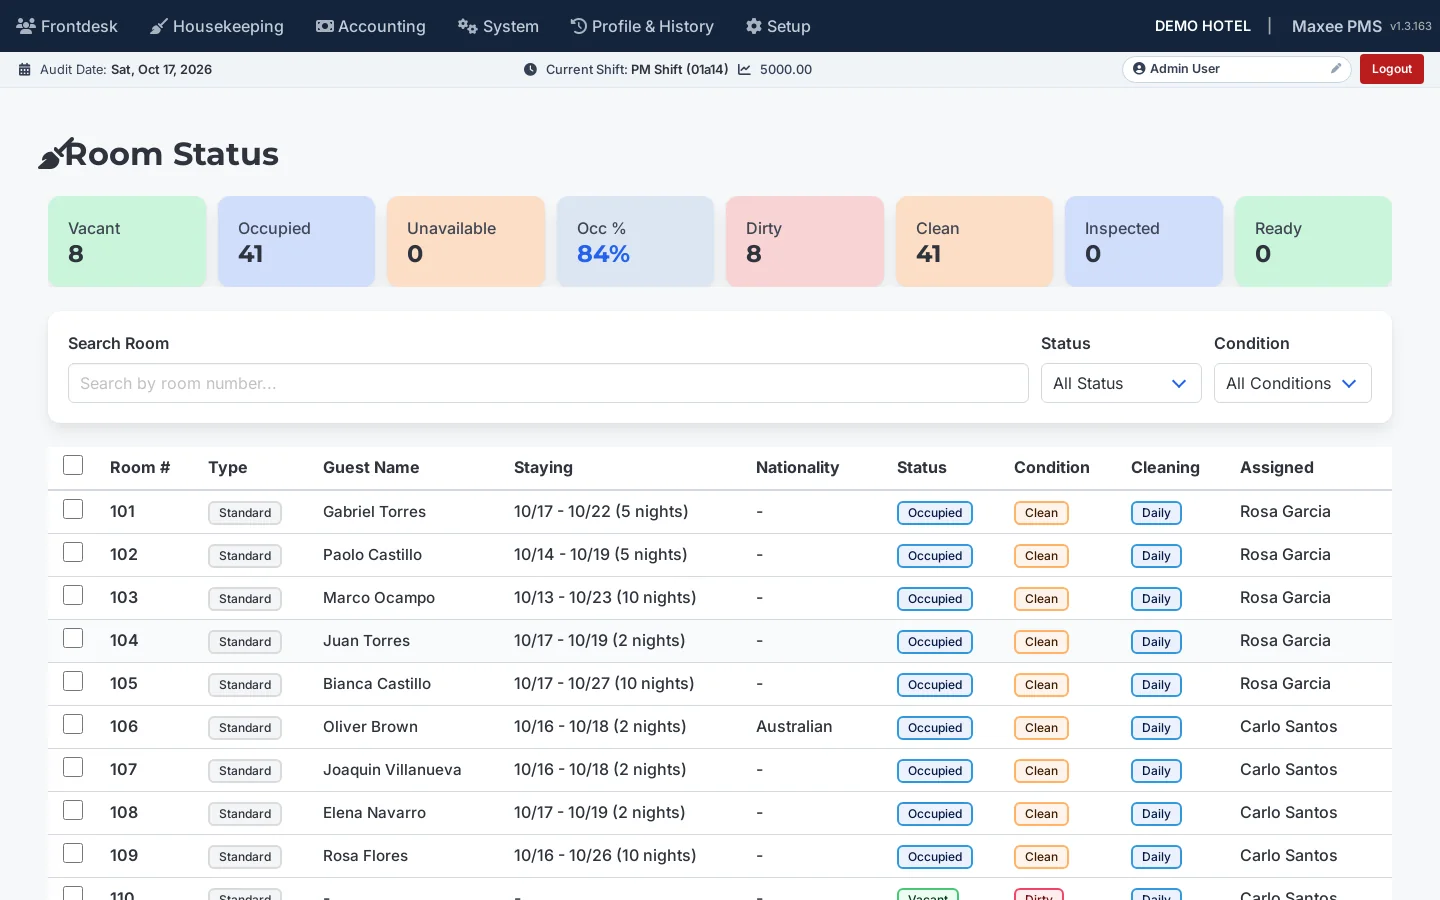Check the box for room 101
Viewport: 1440px width, 900px height.
[x=73, y=509]
